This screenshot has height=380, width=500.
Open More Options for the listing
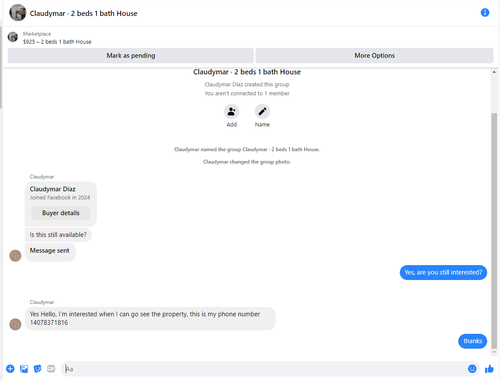(374, 56)
